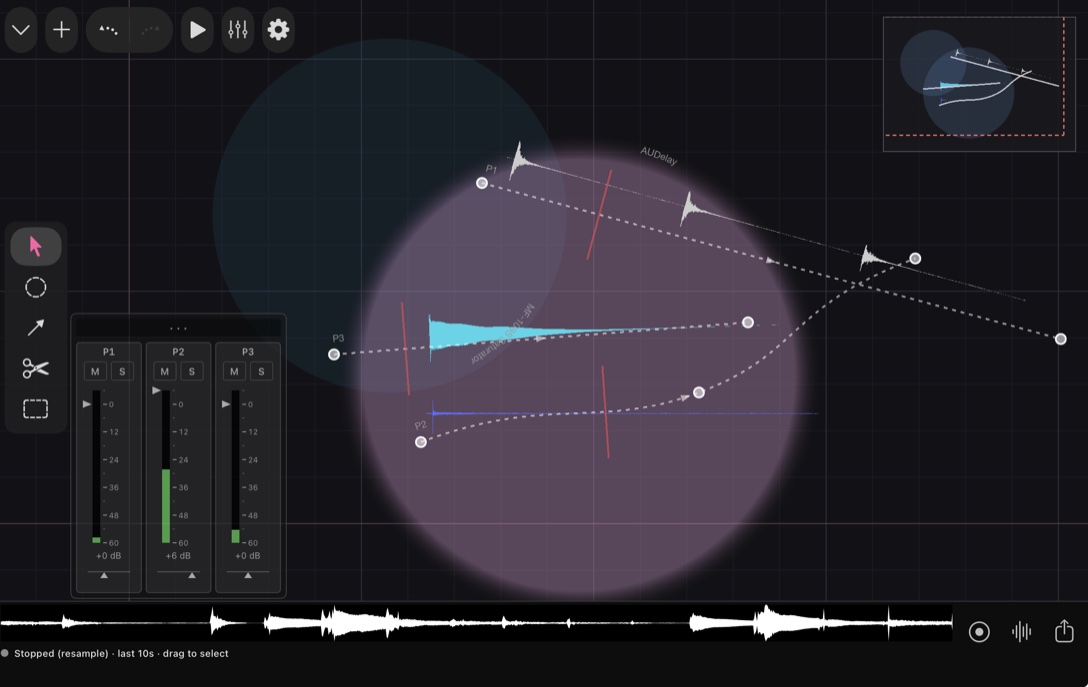Click the P2 channel label in mixer
Image resolution: width=1088 pixels, height=687 pixels.
coord(178,352)
